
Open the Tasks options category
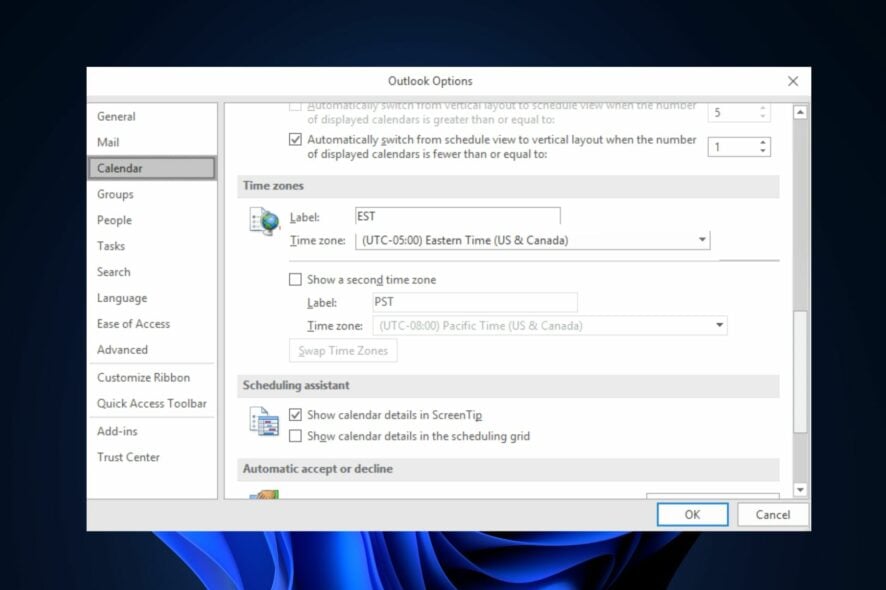[151, 246]
